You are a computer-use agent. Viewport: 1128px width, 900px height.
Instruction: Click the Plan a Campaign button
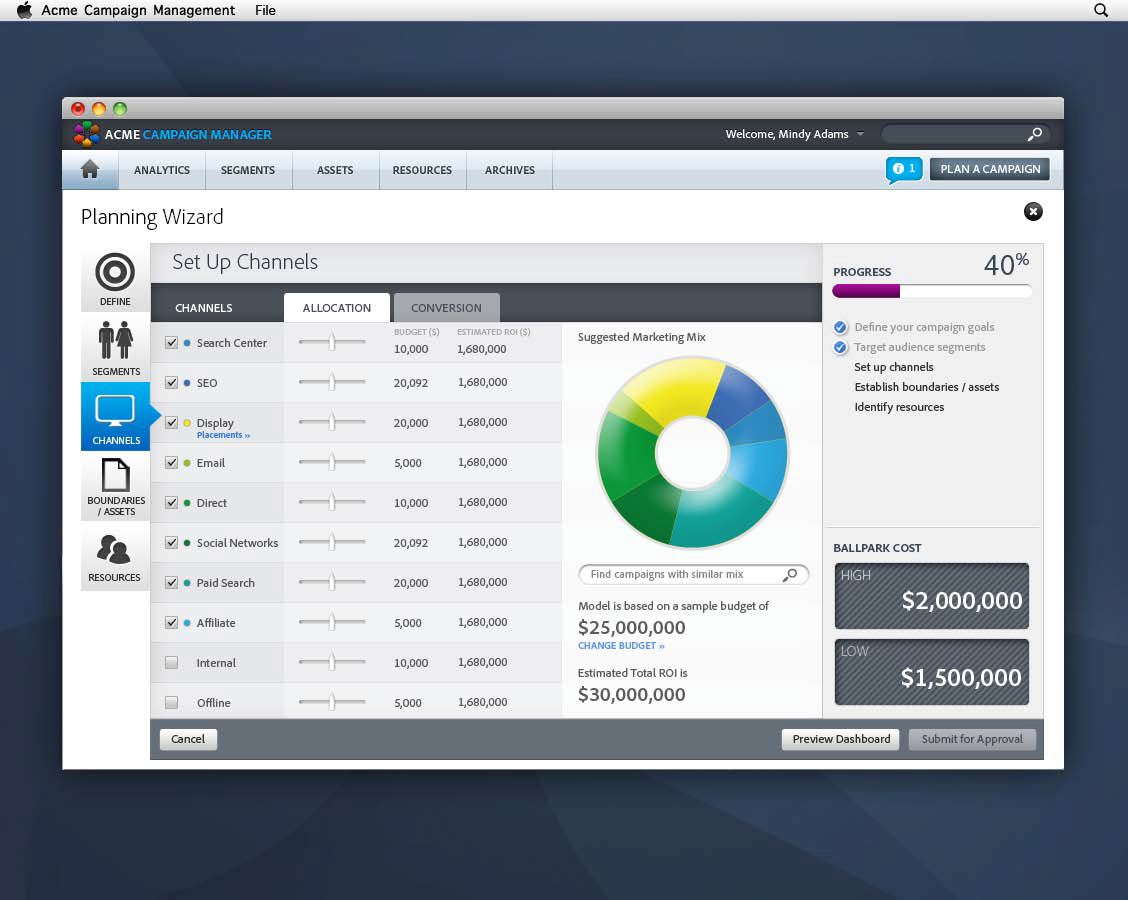[990, 169]
